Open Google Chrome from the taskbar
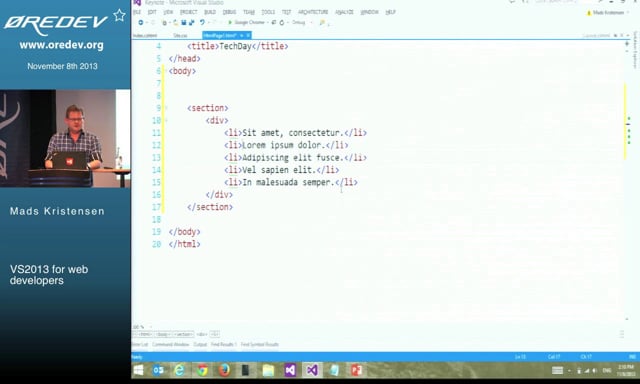Screen dimensions: 640x384 [x=202, y=371]
